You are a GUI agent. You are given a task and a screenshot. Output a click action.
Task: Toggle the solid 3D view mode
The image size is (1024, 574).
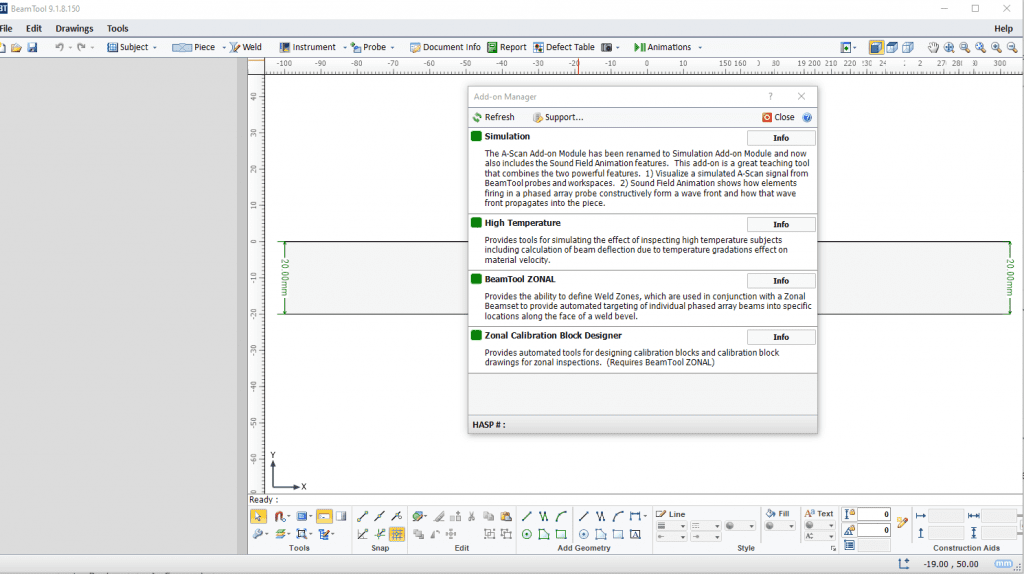pyautogui.click(x=876, y=47)
